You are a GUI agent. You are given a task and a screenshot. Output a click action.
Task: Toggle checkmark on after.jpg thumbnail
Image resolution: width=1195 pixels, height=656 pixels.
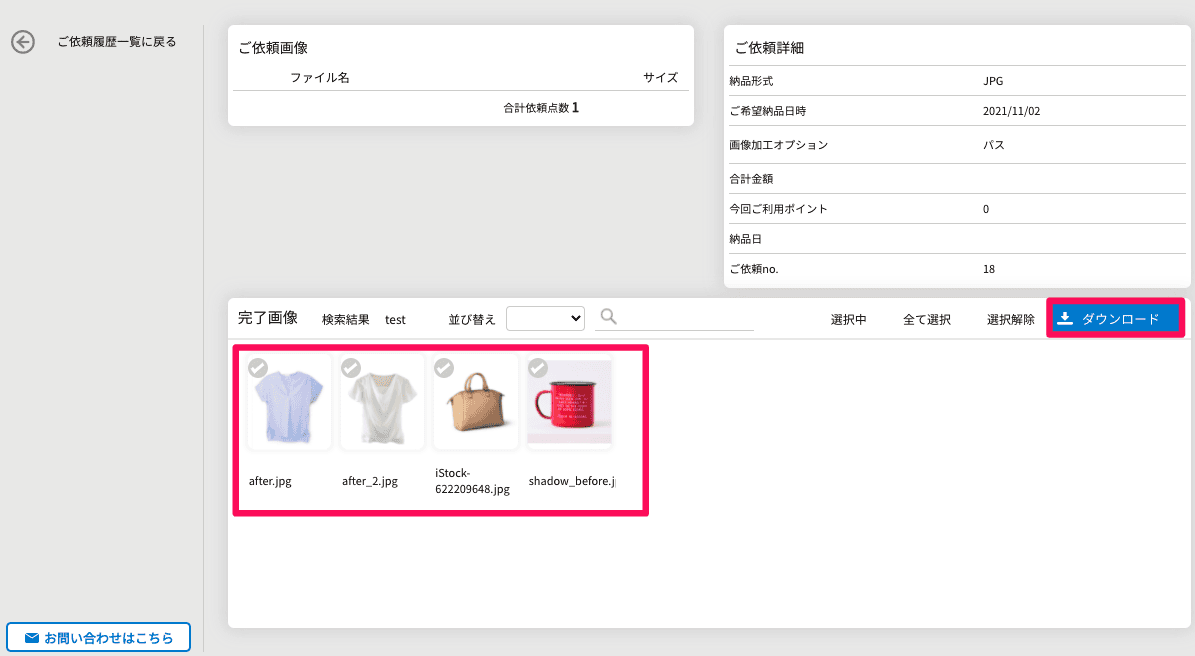click(258, 368)
